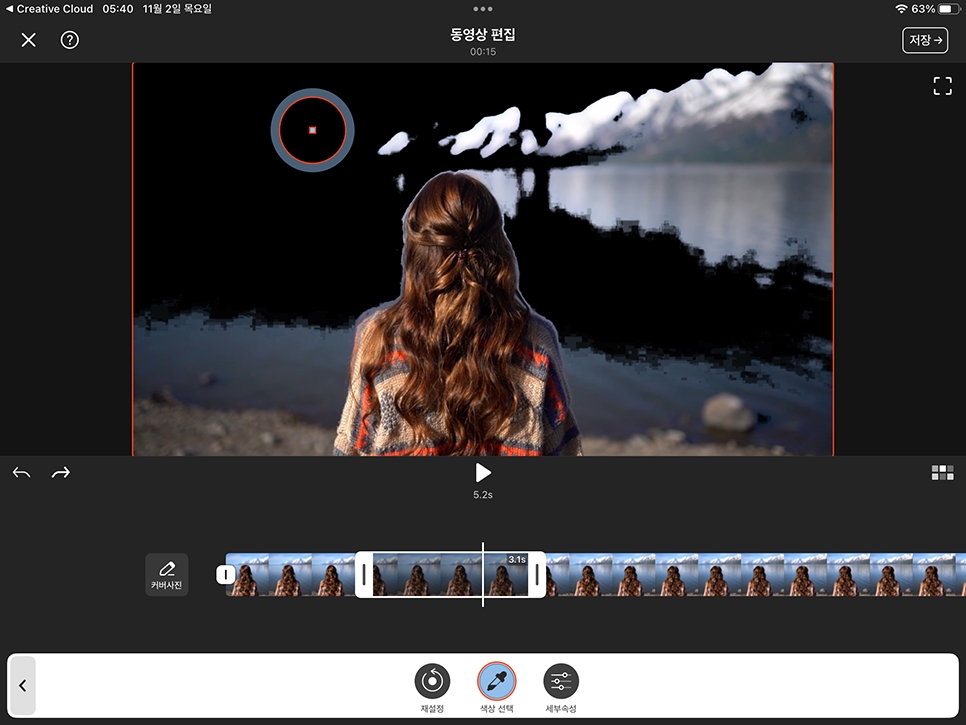Select the 재설정 reset tool

[432, 688]
